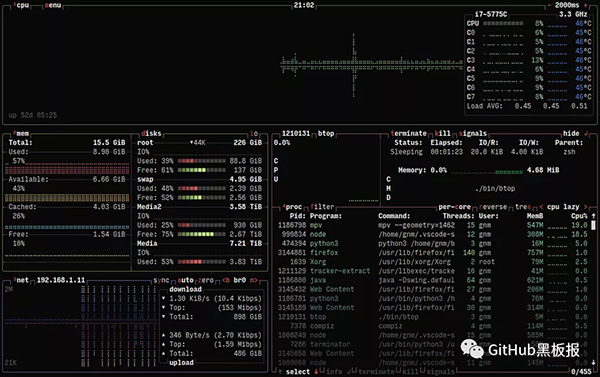The width and height of the screenshot is (600, 377).
Task: Select the firefox process row
Action: [432, 253]
